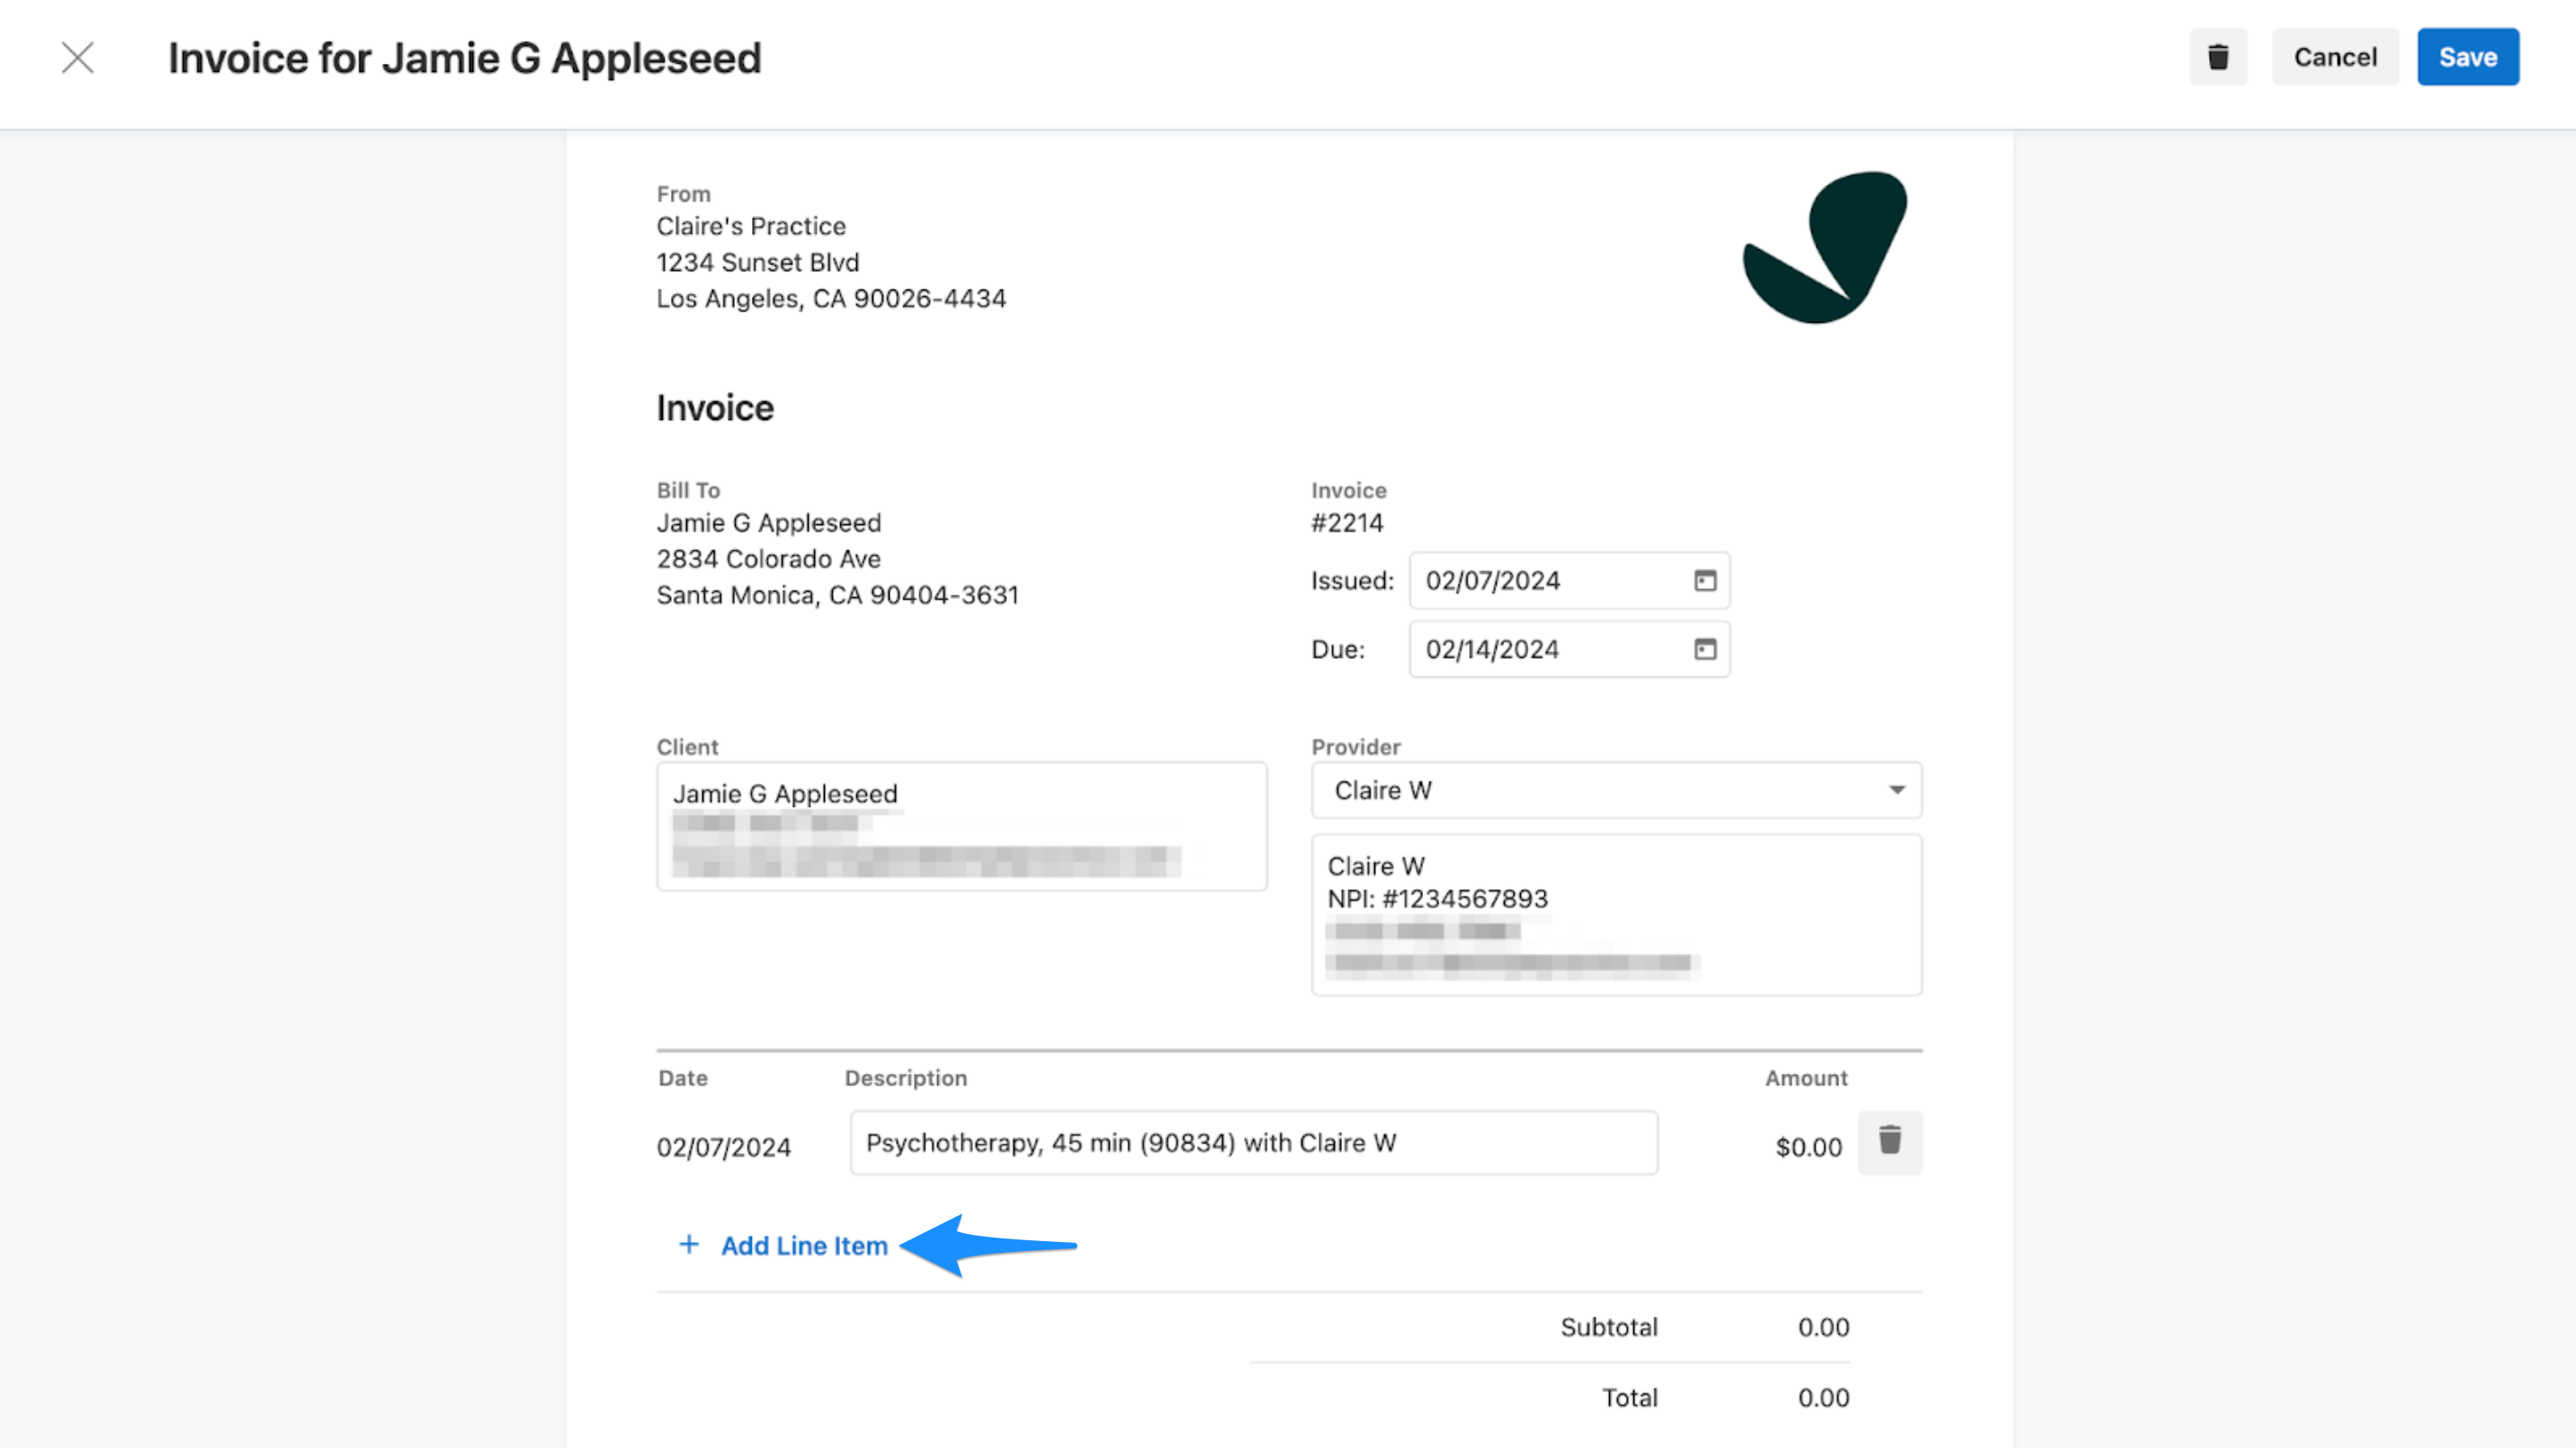Image resolution: width=2576 pixels, height=1448 pixels.
Task: Save the invoice
Action: [2467, 57]
